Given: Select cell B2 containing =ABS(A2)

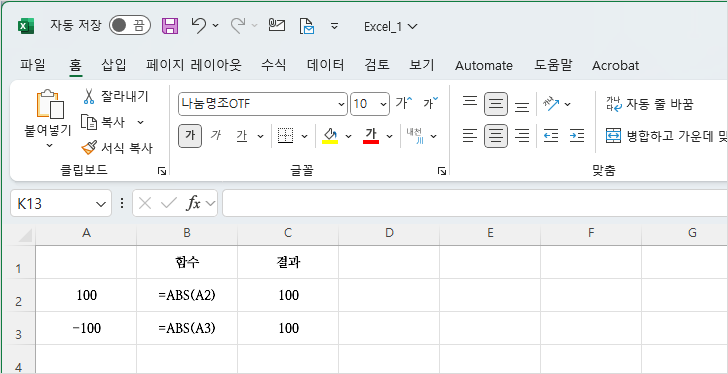Looking at the screenshot, I should click(187, 295).
